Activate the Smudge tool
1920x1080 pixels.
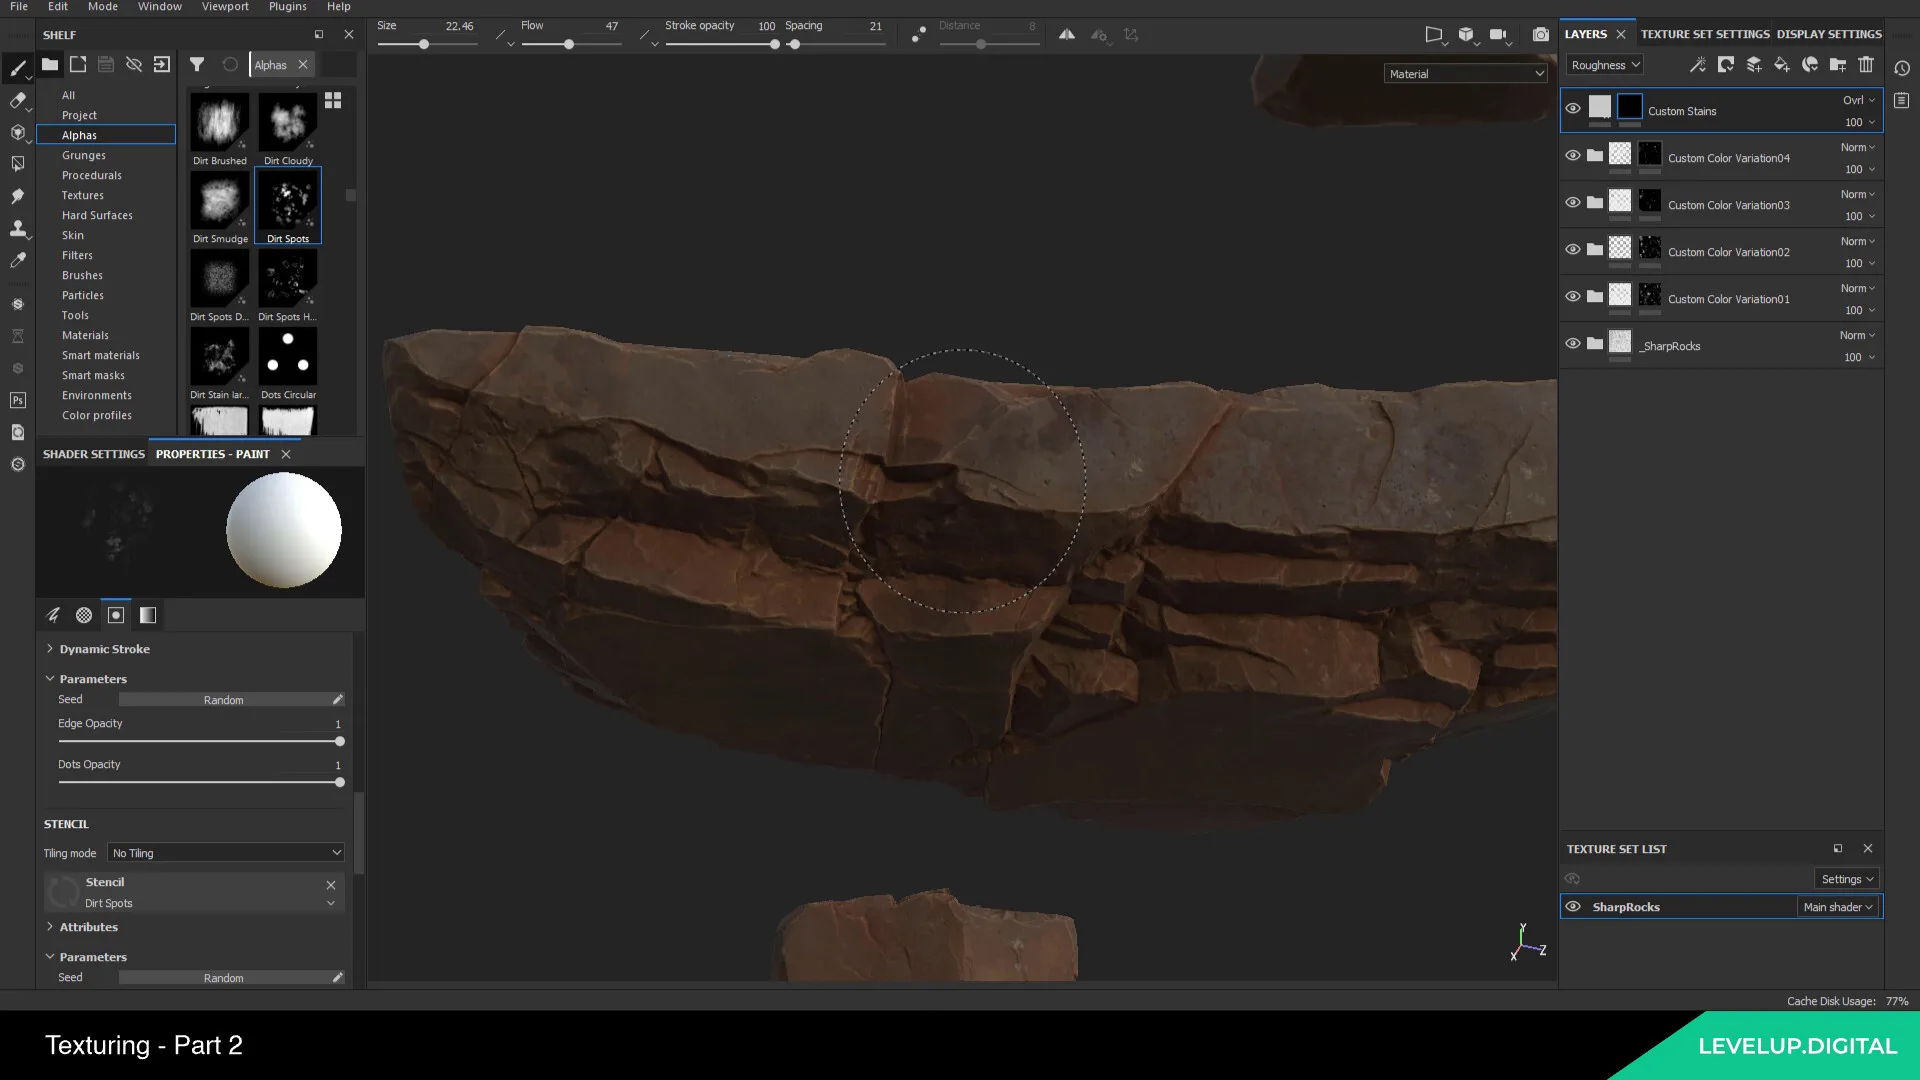(18, 196)
